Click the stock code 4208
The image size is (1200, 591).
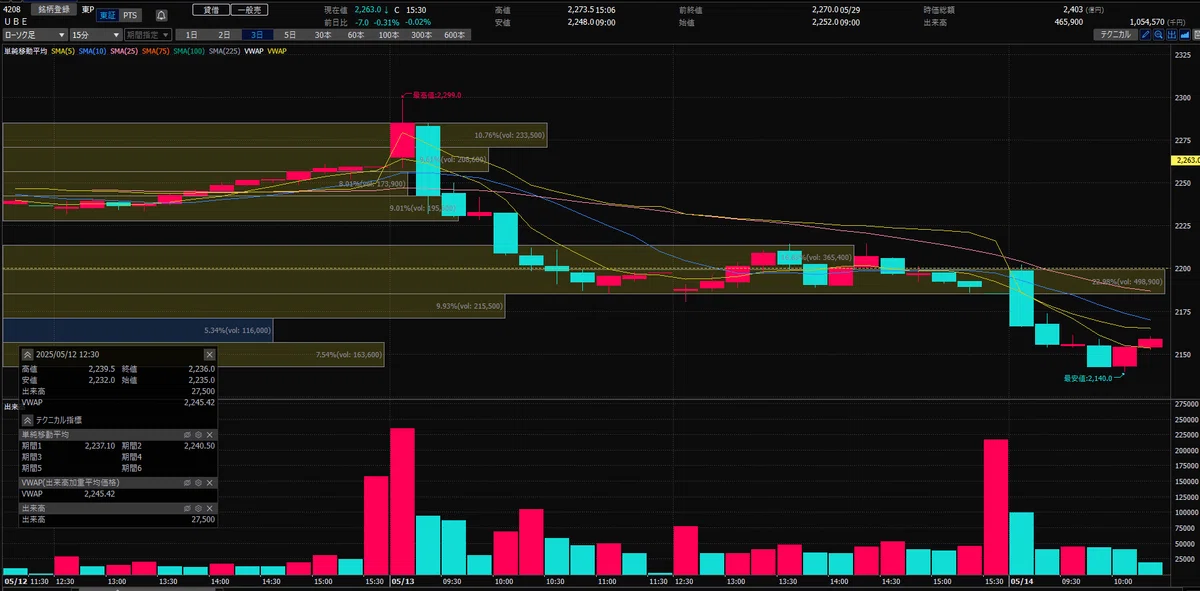pyautogui.click(x=12, y=9)
